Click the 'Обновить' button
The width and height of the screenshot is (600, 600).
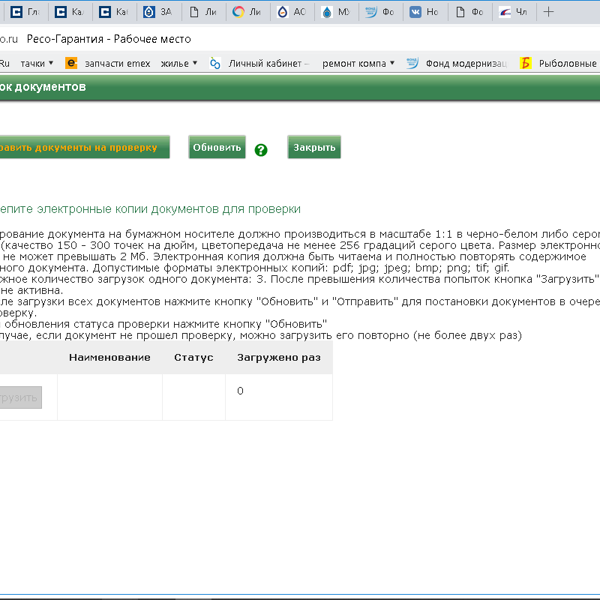point(217,147)
